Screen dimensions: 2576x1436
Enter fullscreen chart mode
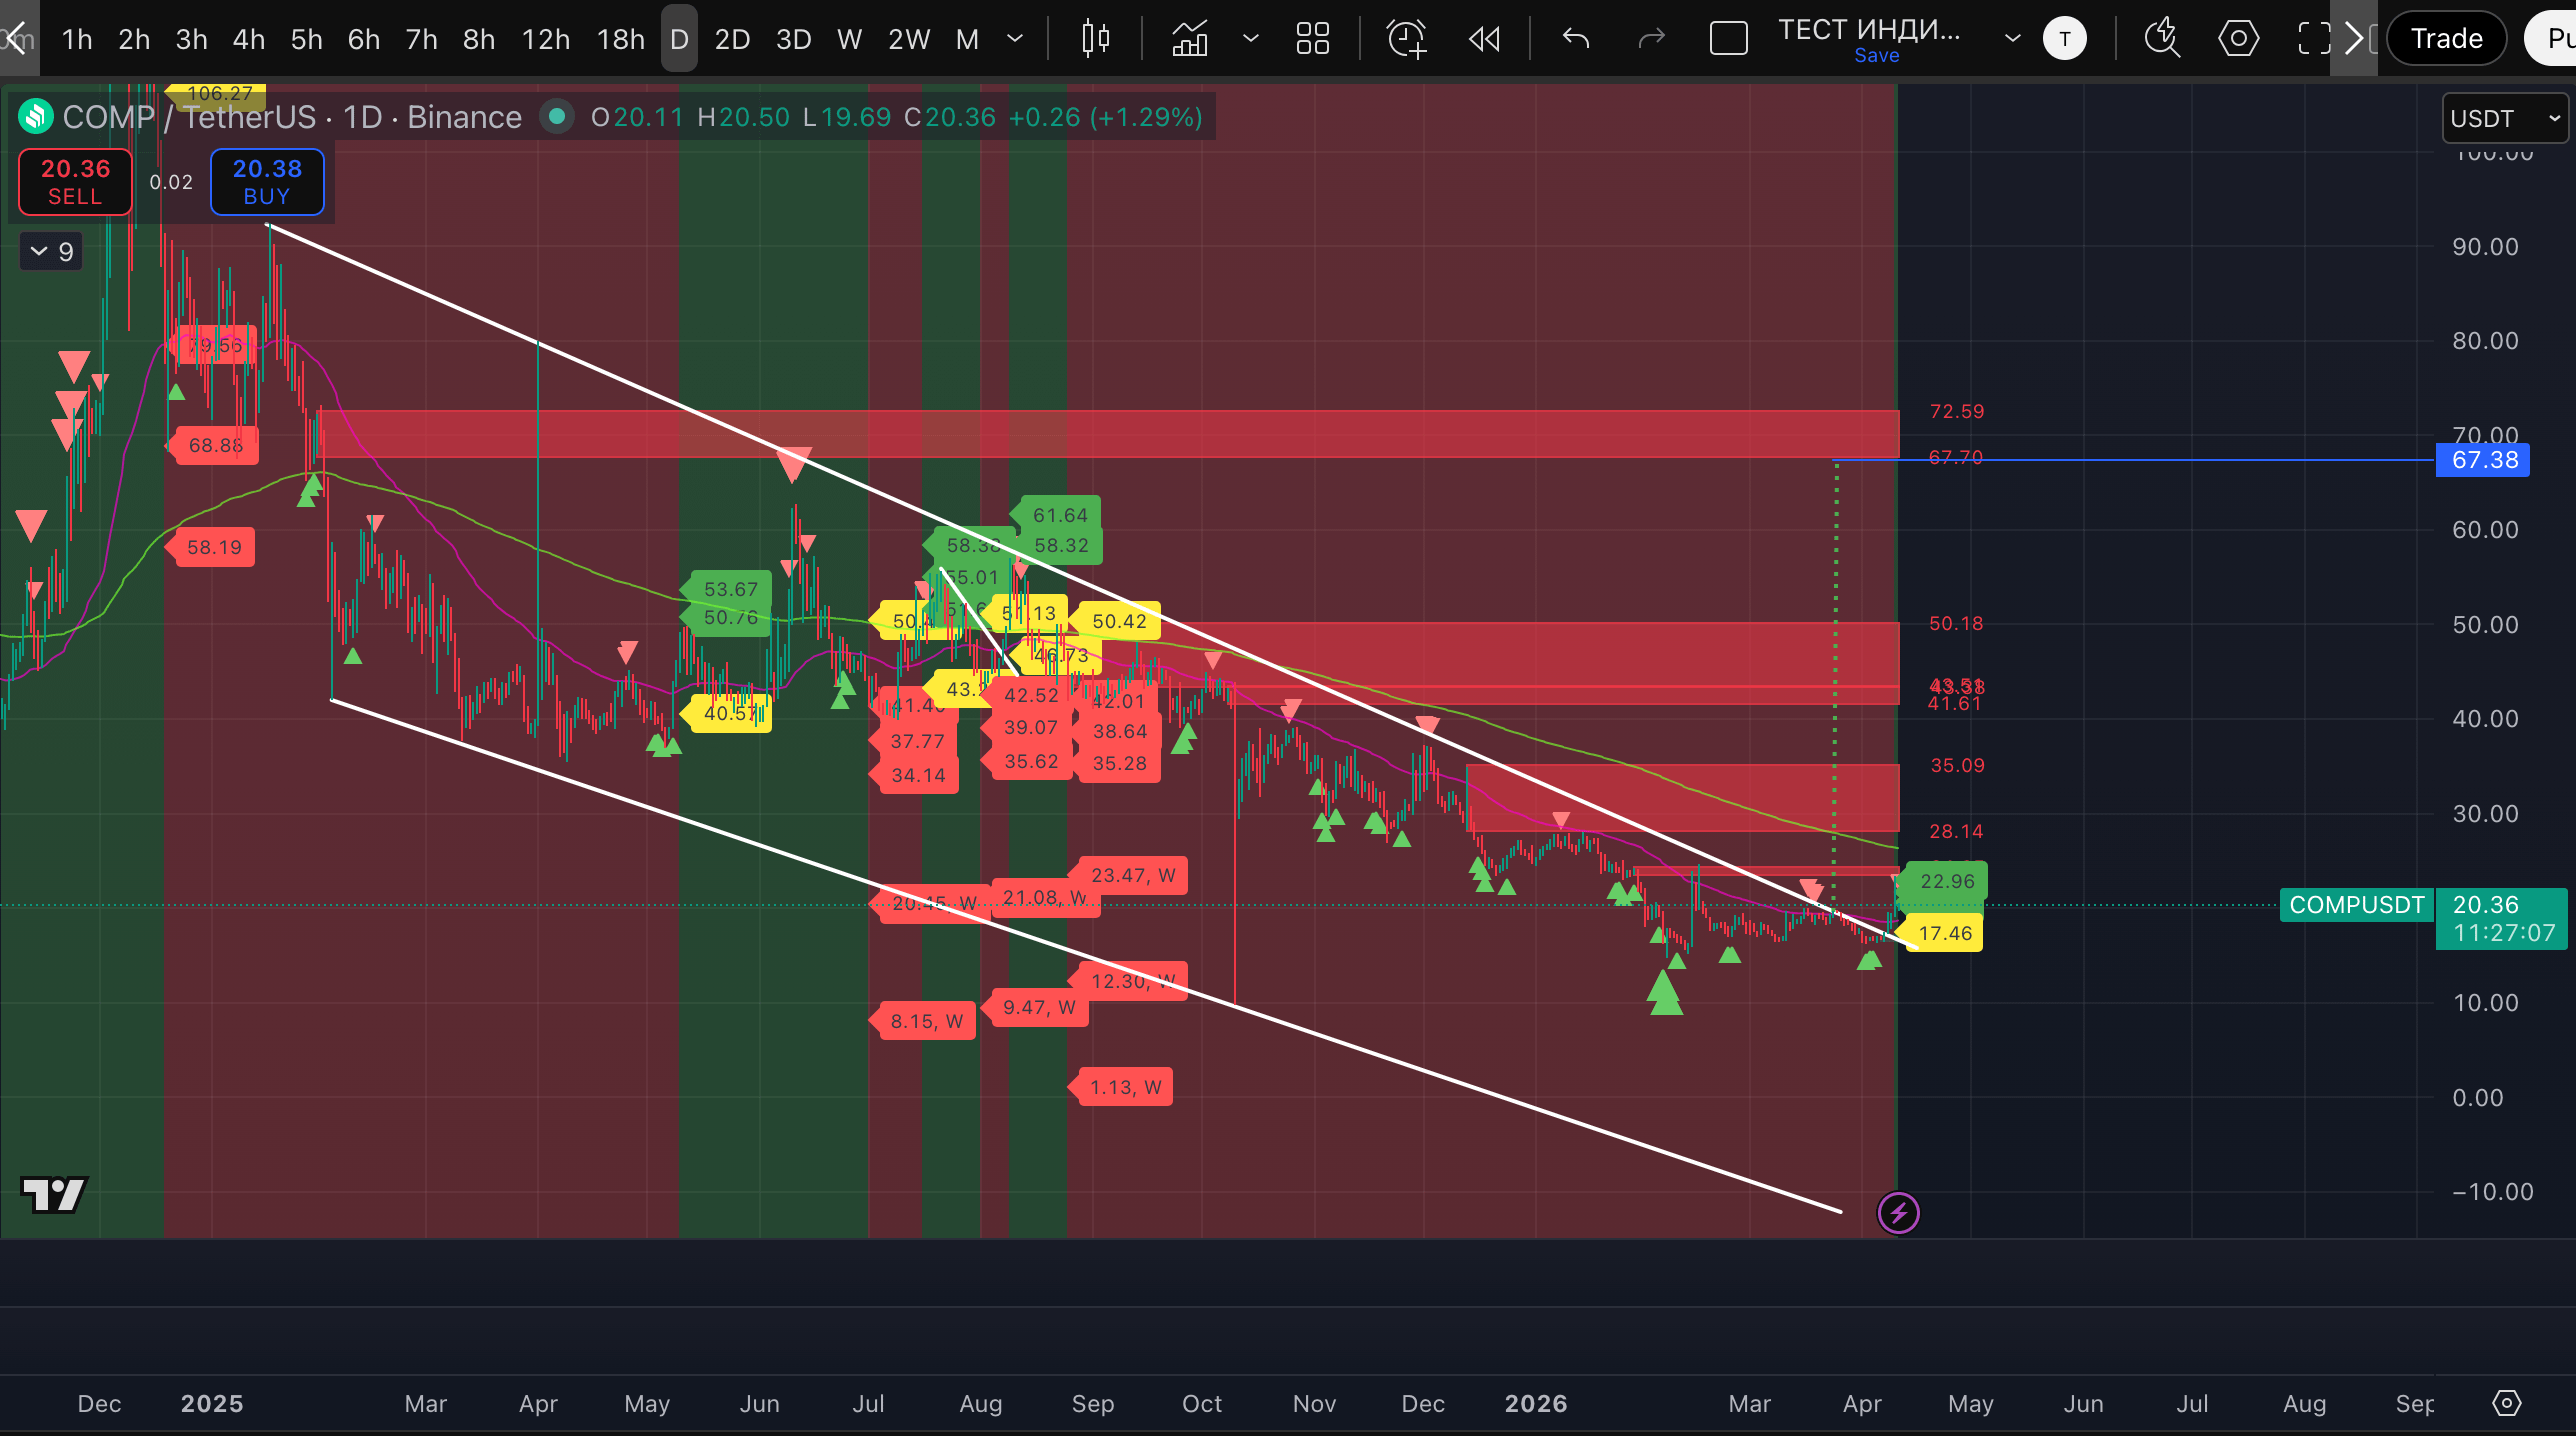tap(2312, 39)
